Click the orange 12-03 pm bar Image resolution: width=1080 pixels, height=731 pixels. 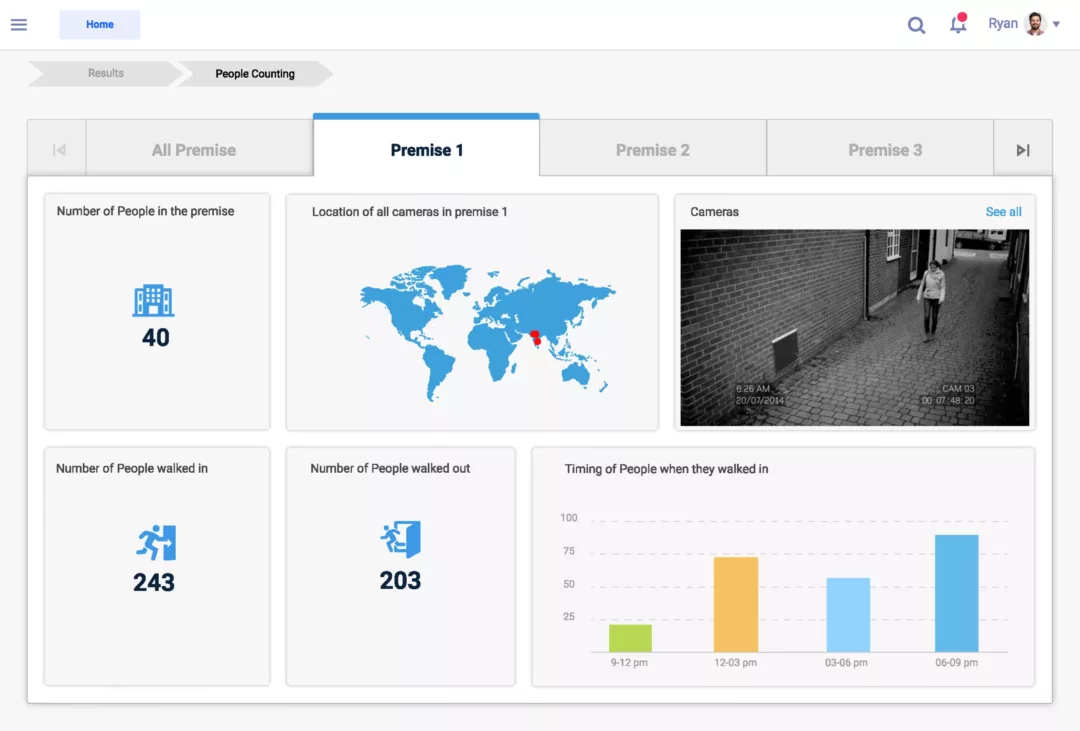tap(736, 604)
